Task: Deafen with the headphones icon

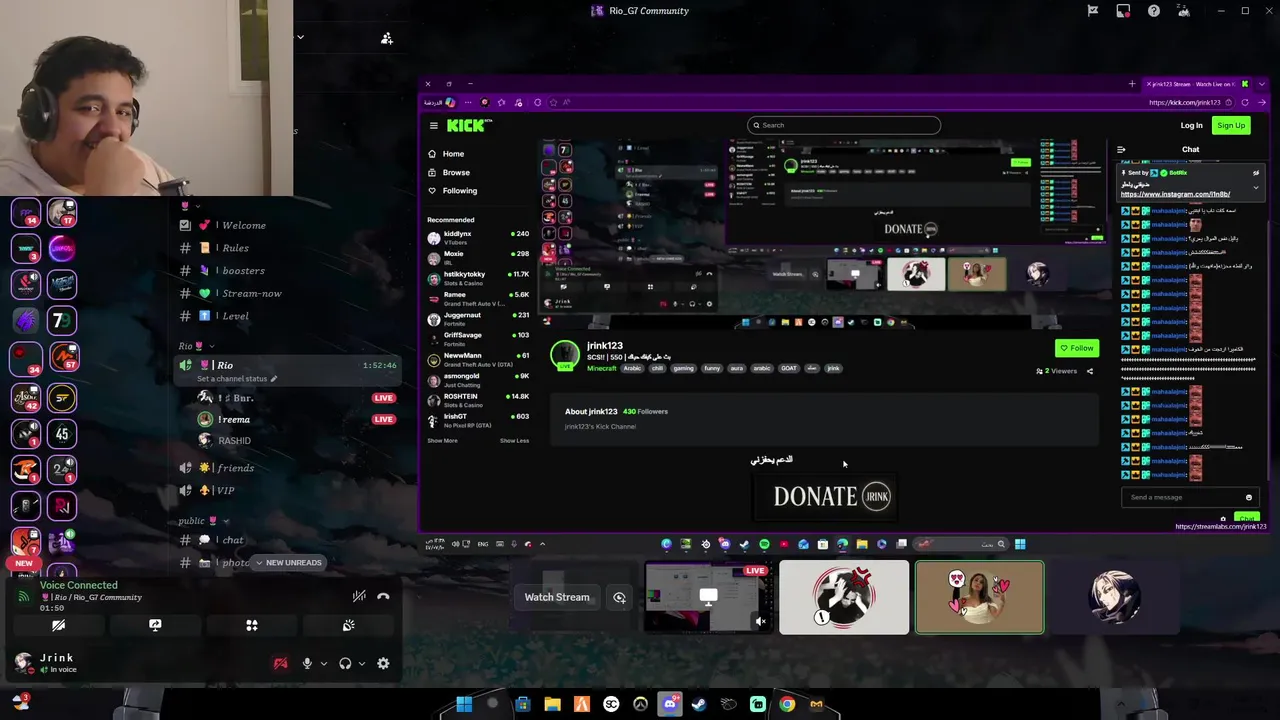Action: [x=345, y=663]
